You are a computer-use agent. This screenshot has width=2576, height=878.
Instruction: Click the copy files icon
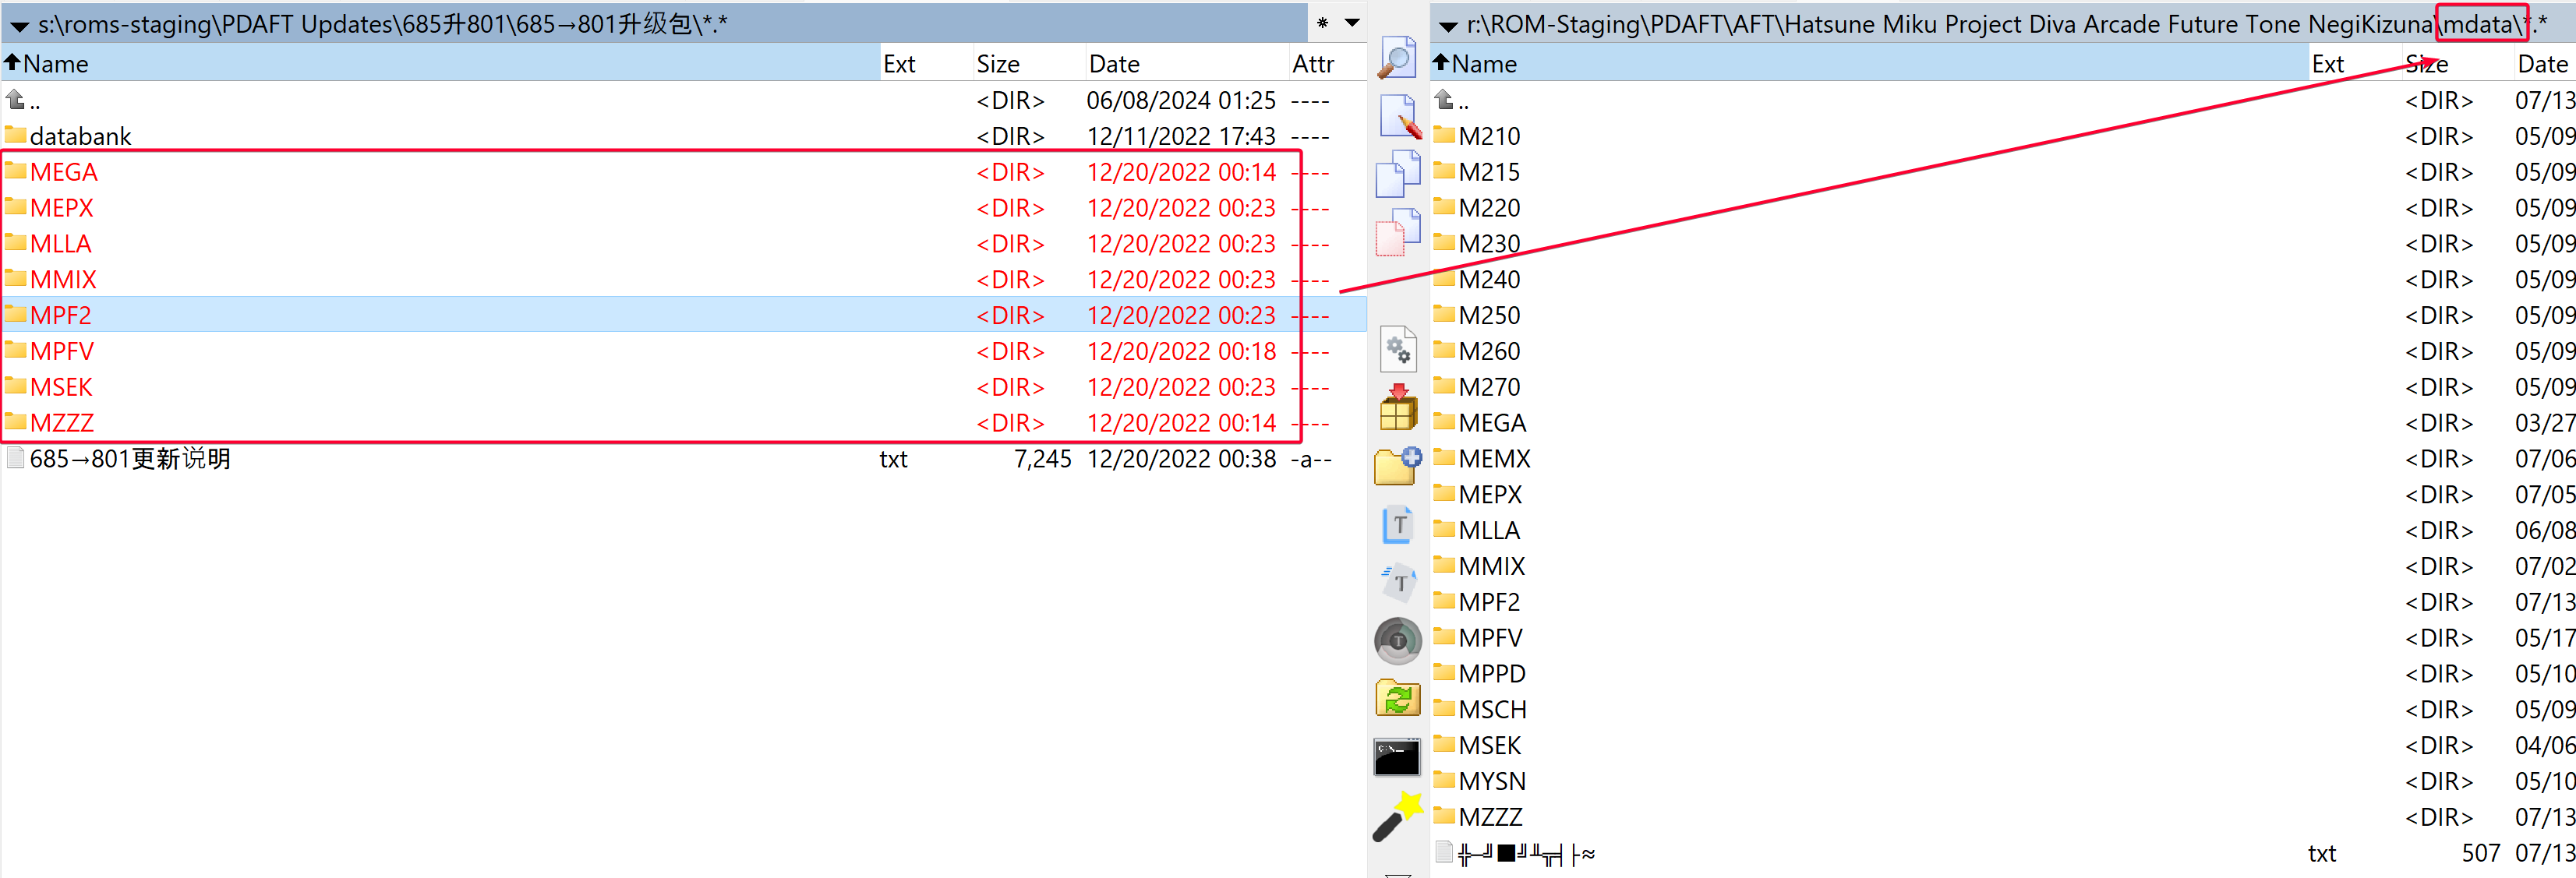pos(1398,174)
